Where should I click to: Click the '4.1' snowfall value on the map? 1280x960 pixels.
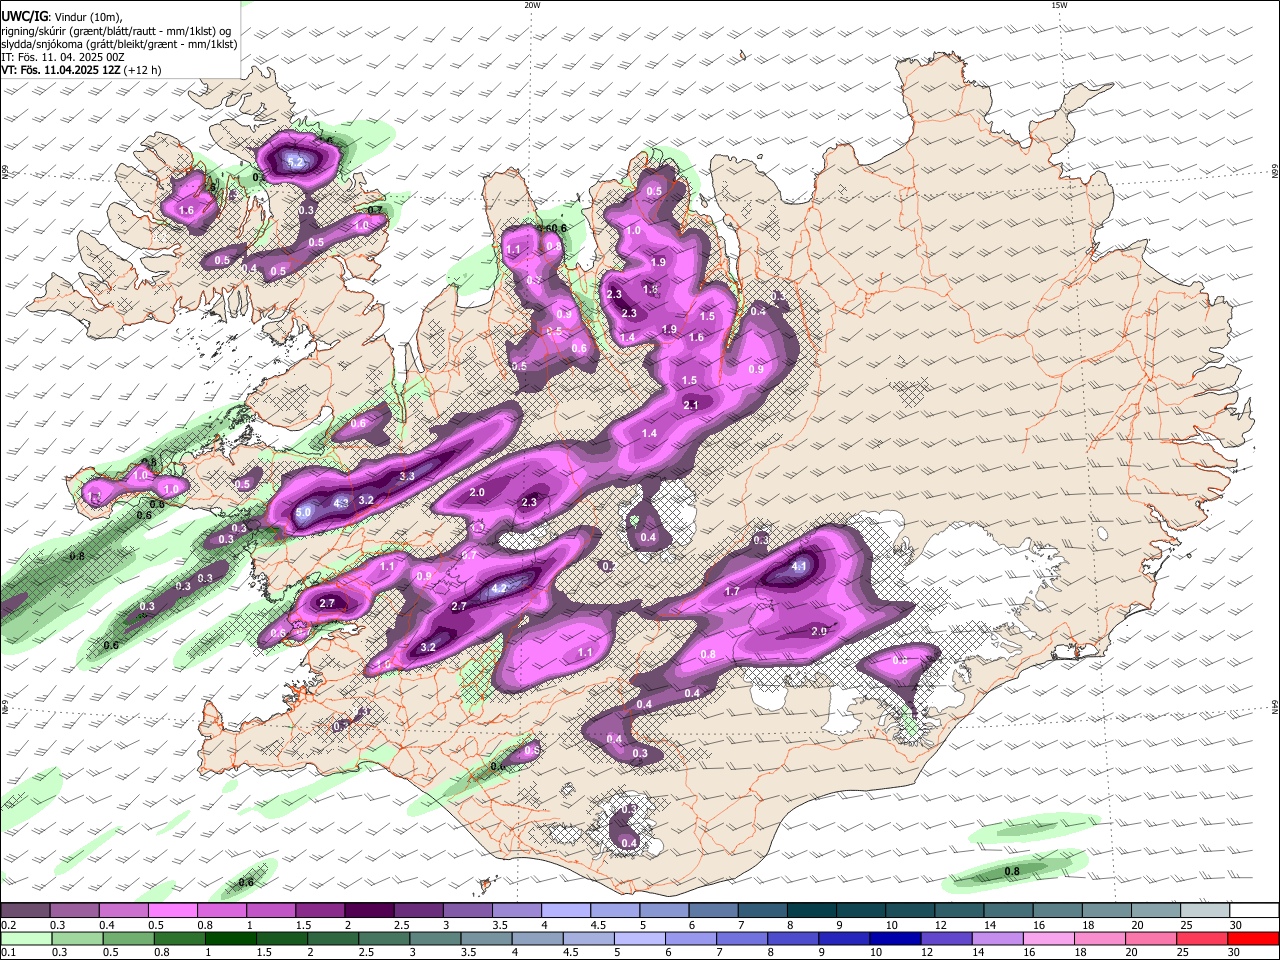point(799,567)
